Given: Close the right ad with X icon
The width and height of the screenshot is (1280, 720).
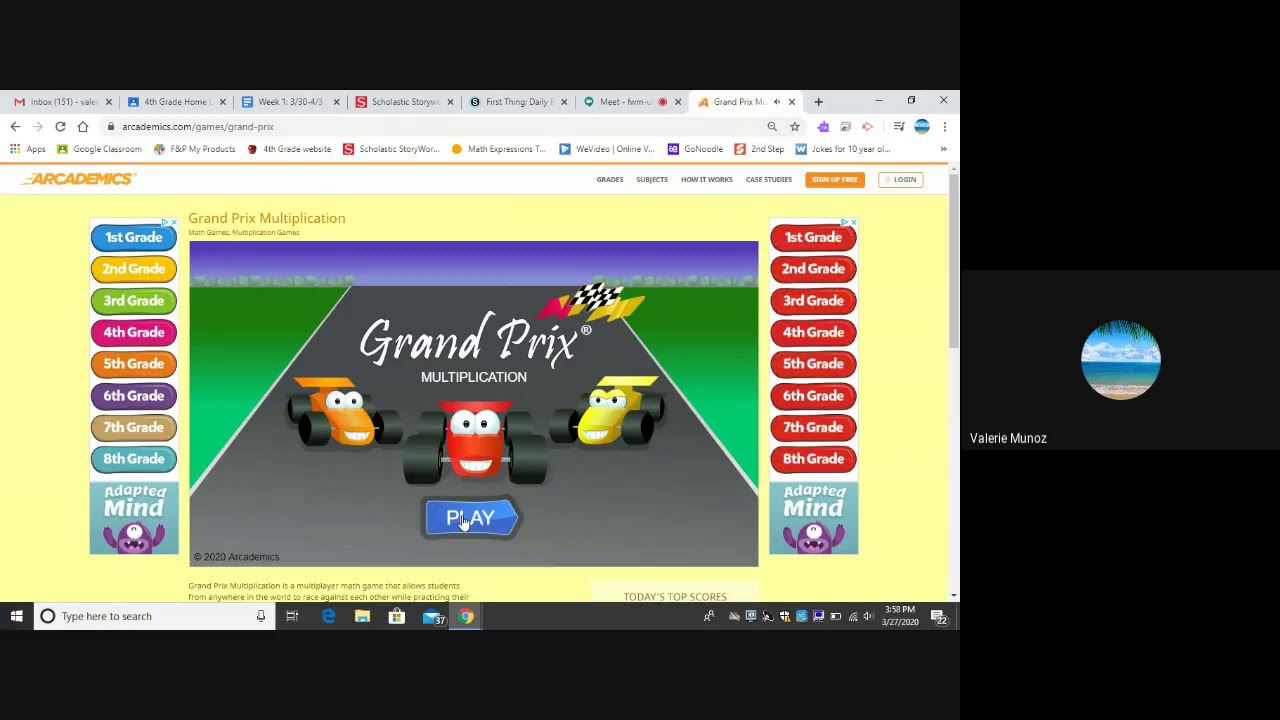Looking at the screenshot, I should [853, 222].
